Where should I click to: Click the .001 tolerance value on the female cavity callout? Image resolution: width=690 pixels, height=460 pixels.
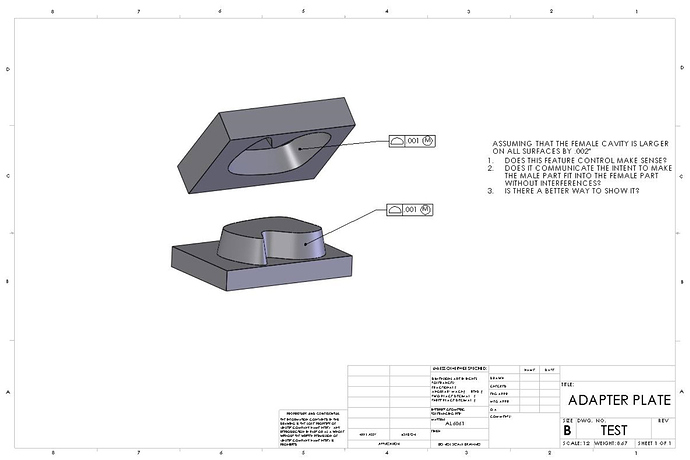[x=413, y=141]
